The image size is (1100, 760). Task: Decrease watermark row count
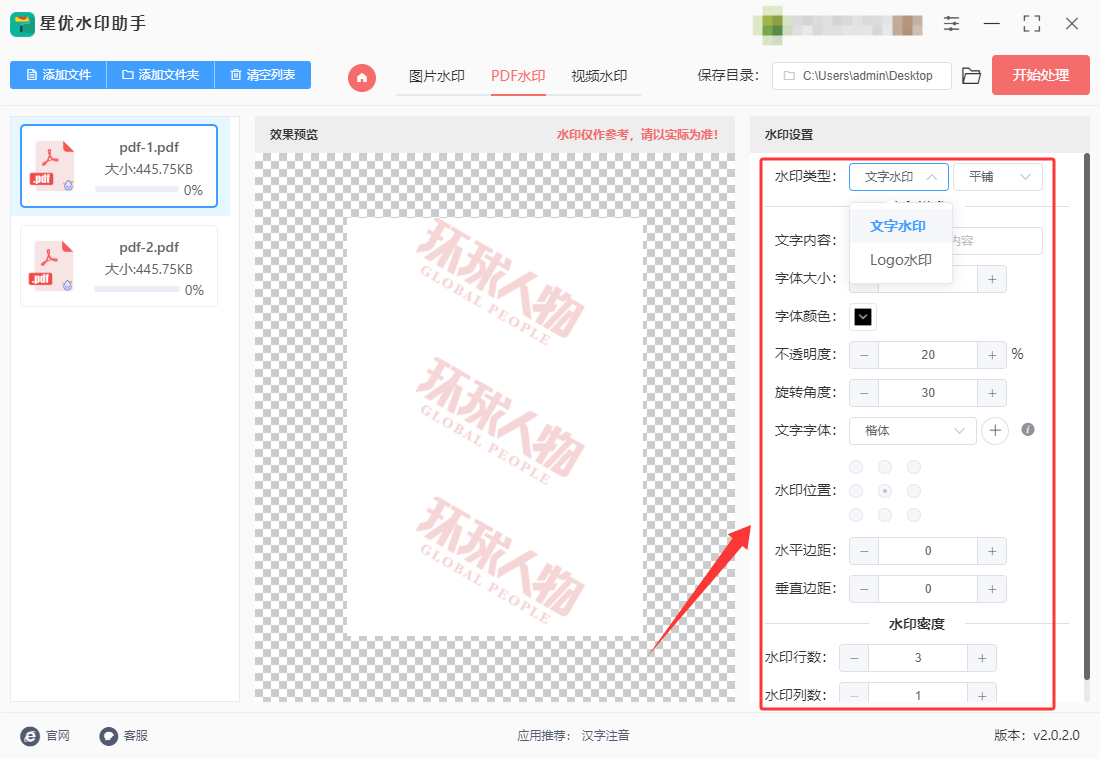pyautogui.click(x=854, y=658)
